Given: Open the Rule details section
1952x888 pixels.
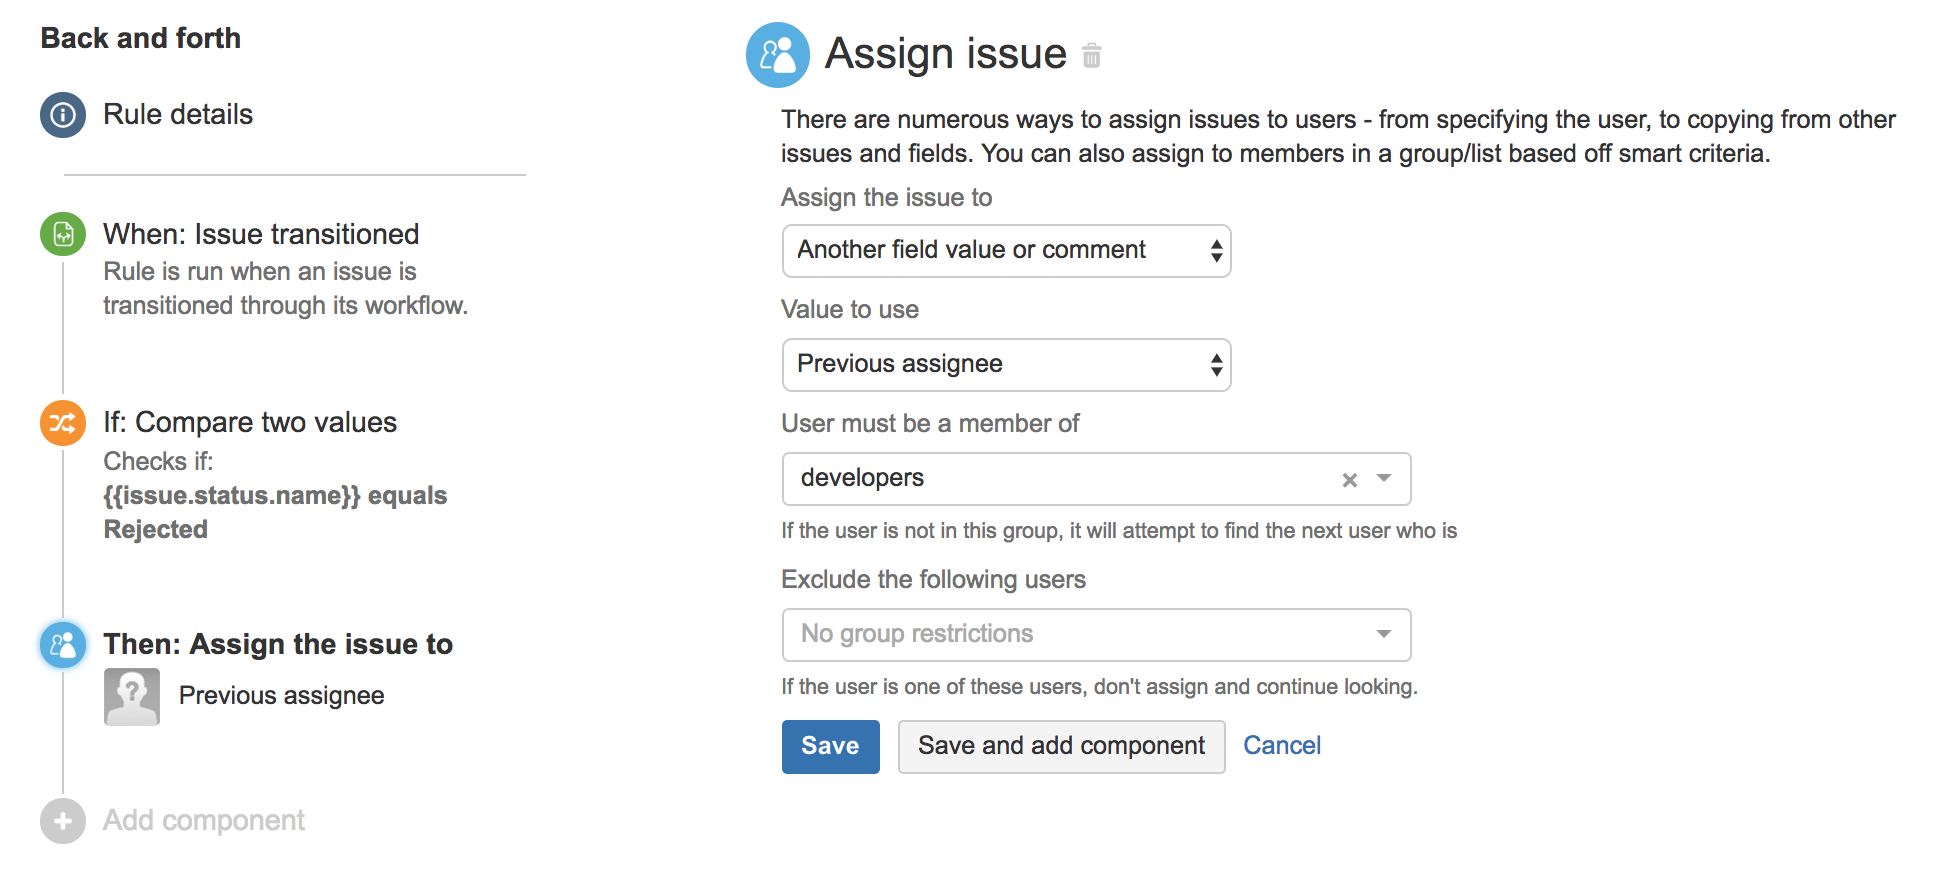Looking at the screenshot, I should pyautogui.click(x=178, y=115).
